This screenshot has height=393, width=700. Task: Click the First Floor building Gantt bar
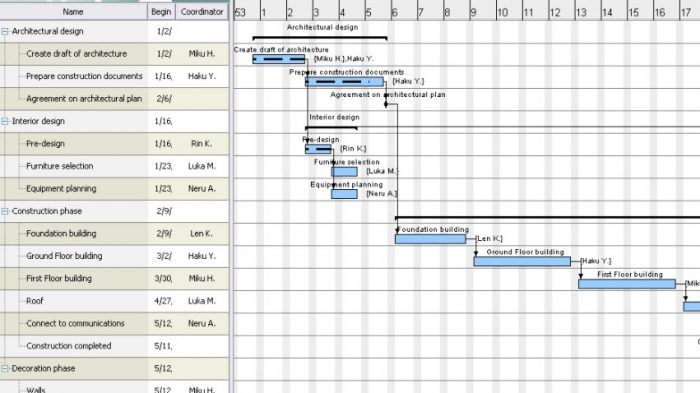tap(627, 284)
